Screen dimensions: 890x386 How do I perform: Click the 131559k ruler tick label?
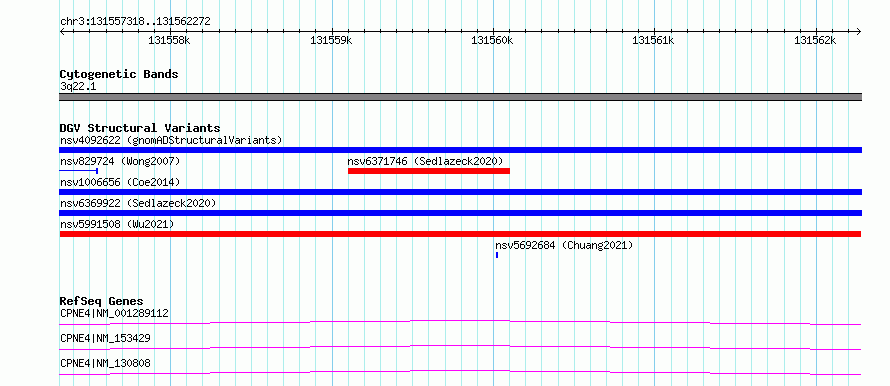coord(331,41)
